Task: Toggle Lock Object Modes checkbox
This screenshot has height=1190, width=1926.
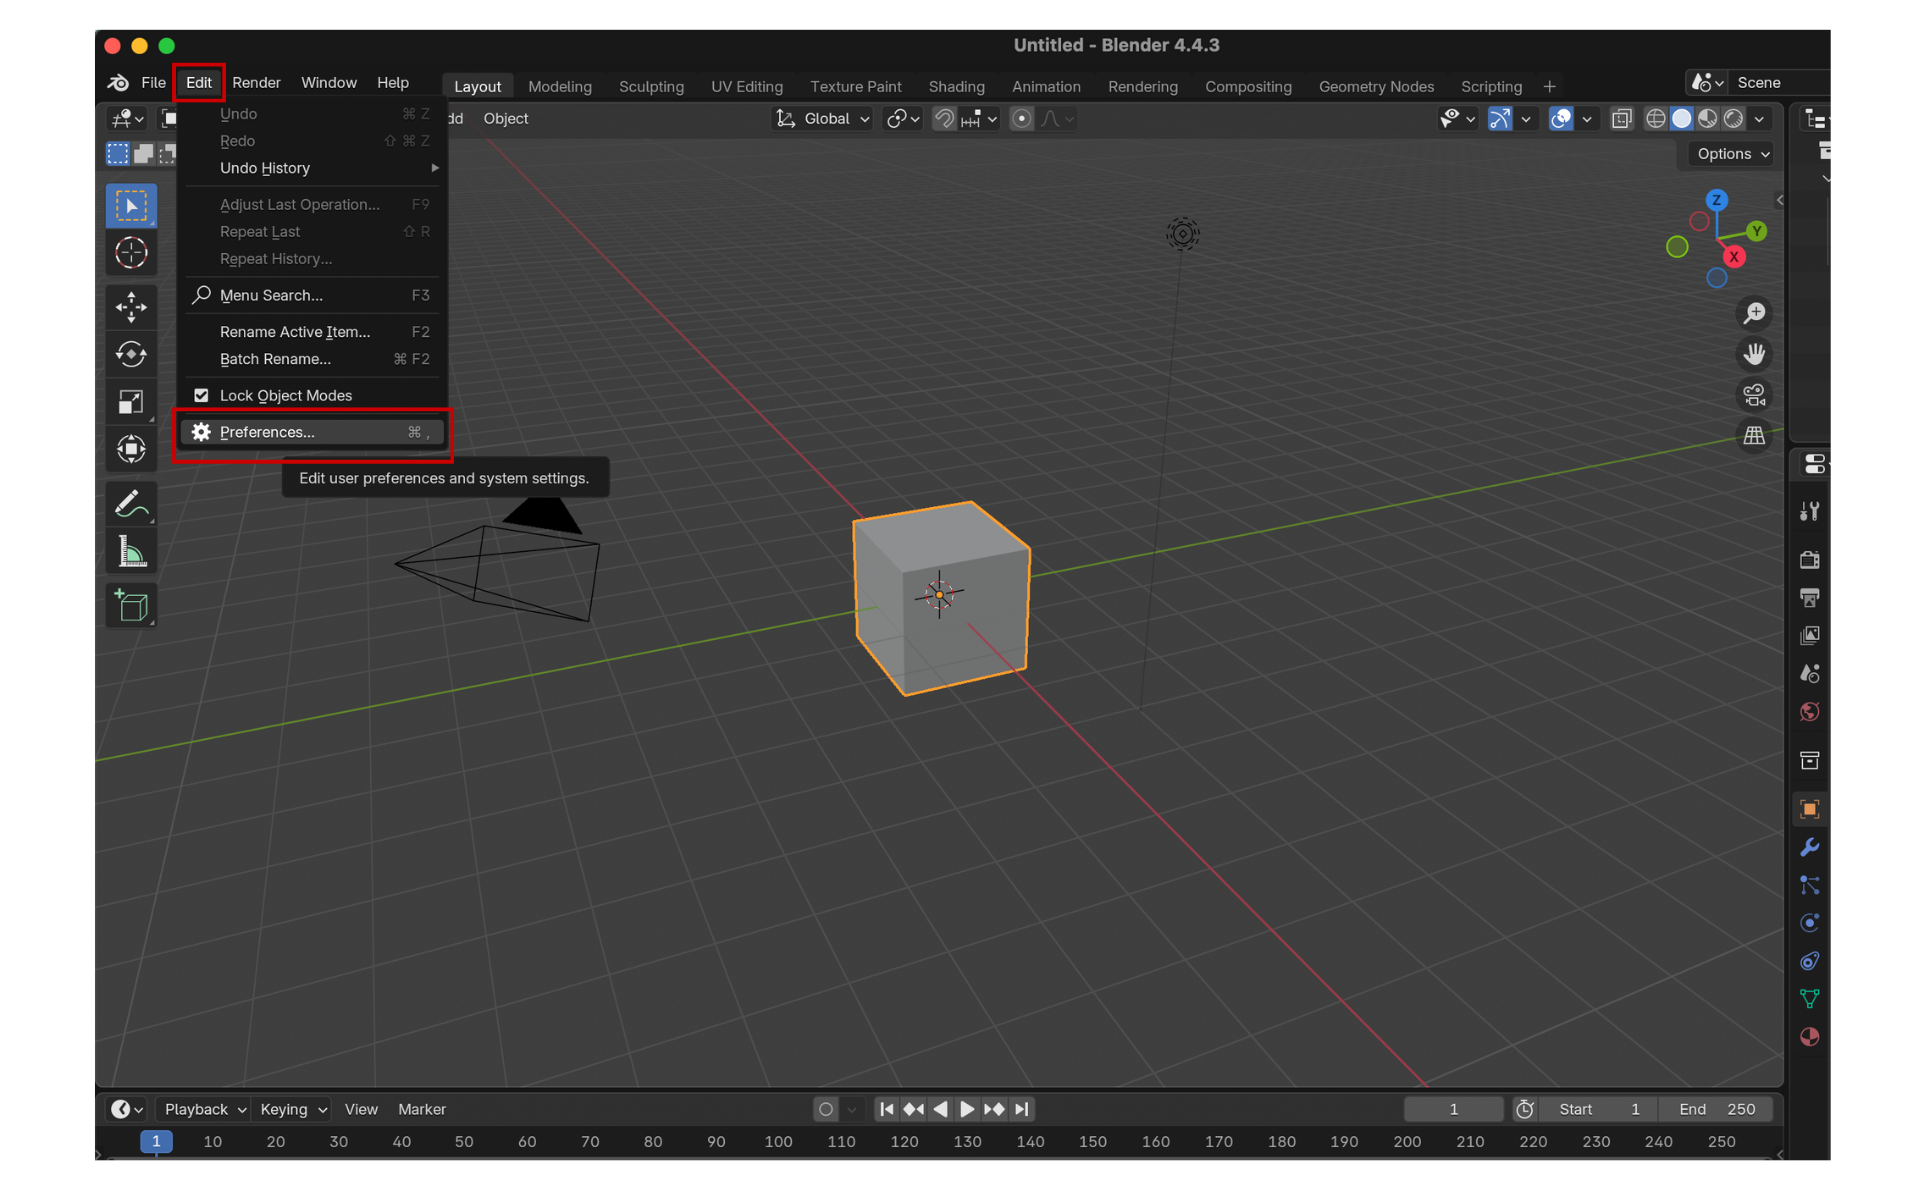Action: (202, 395)
